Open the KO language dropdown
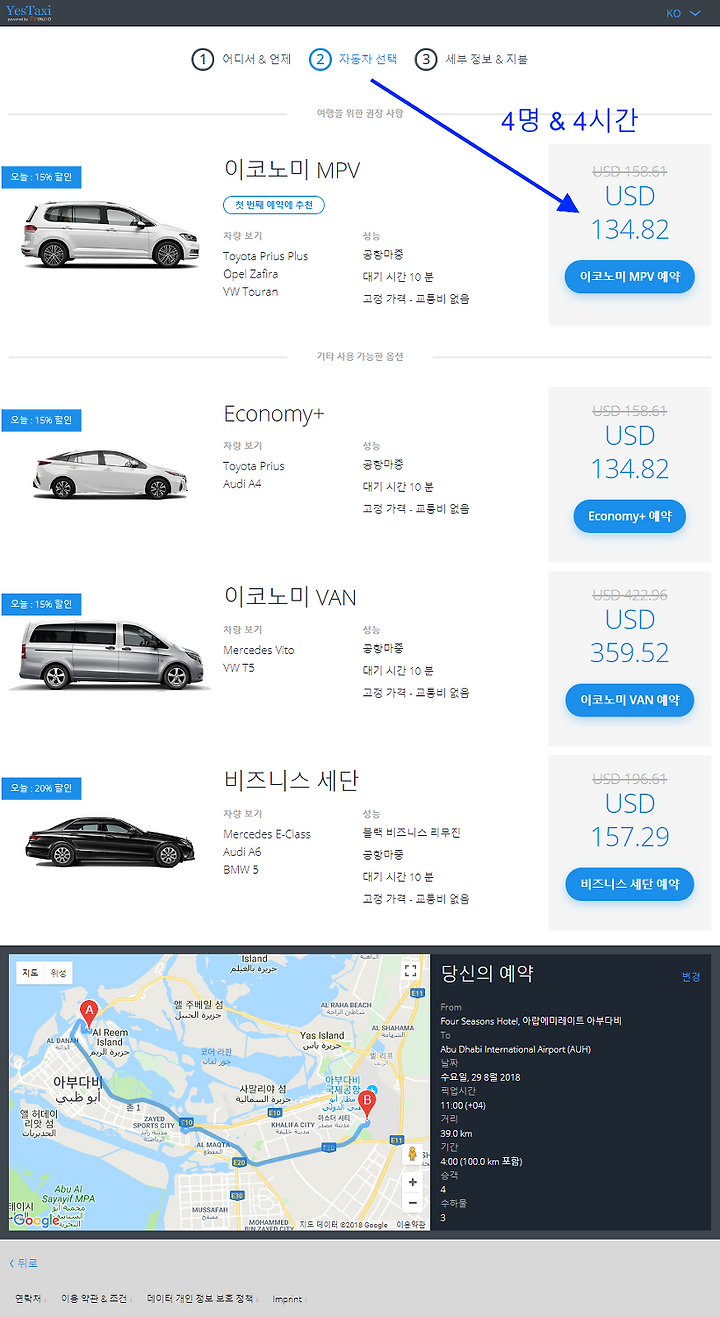The image size is (720, 1317). click(684, 14)
